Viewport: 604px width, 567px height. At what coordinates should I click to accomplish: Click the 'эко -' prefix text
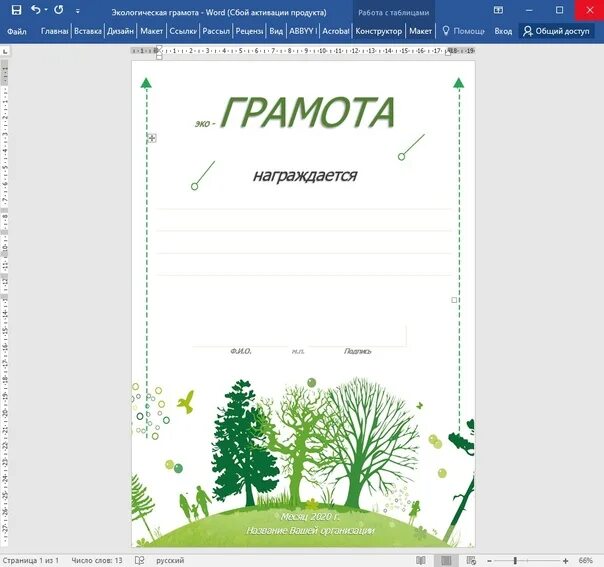pos(205,124)
